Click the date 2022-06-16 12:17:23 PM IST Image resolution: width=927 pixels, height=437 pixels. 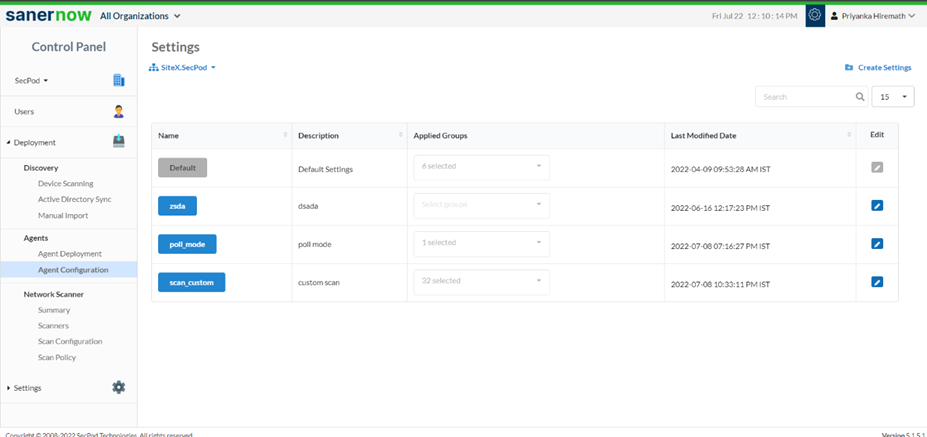(720, 208)
